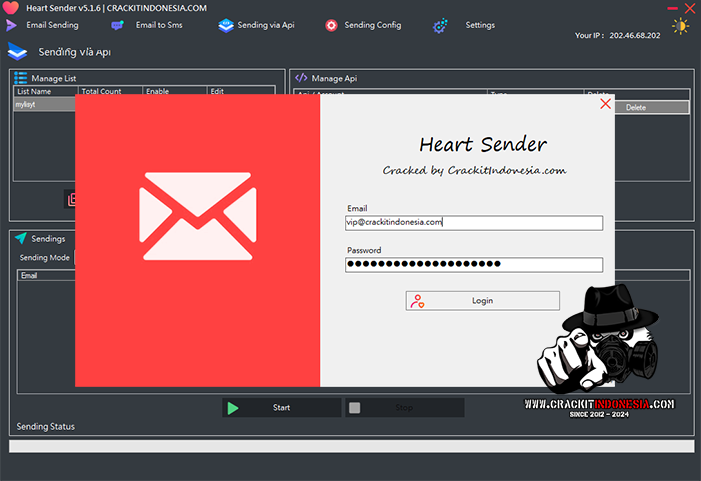Image resolution: width=701 pixels, height=481 pixels.
Task: Click the paper plane Sendings icon
Action: click(20, 238)
